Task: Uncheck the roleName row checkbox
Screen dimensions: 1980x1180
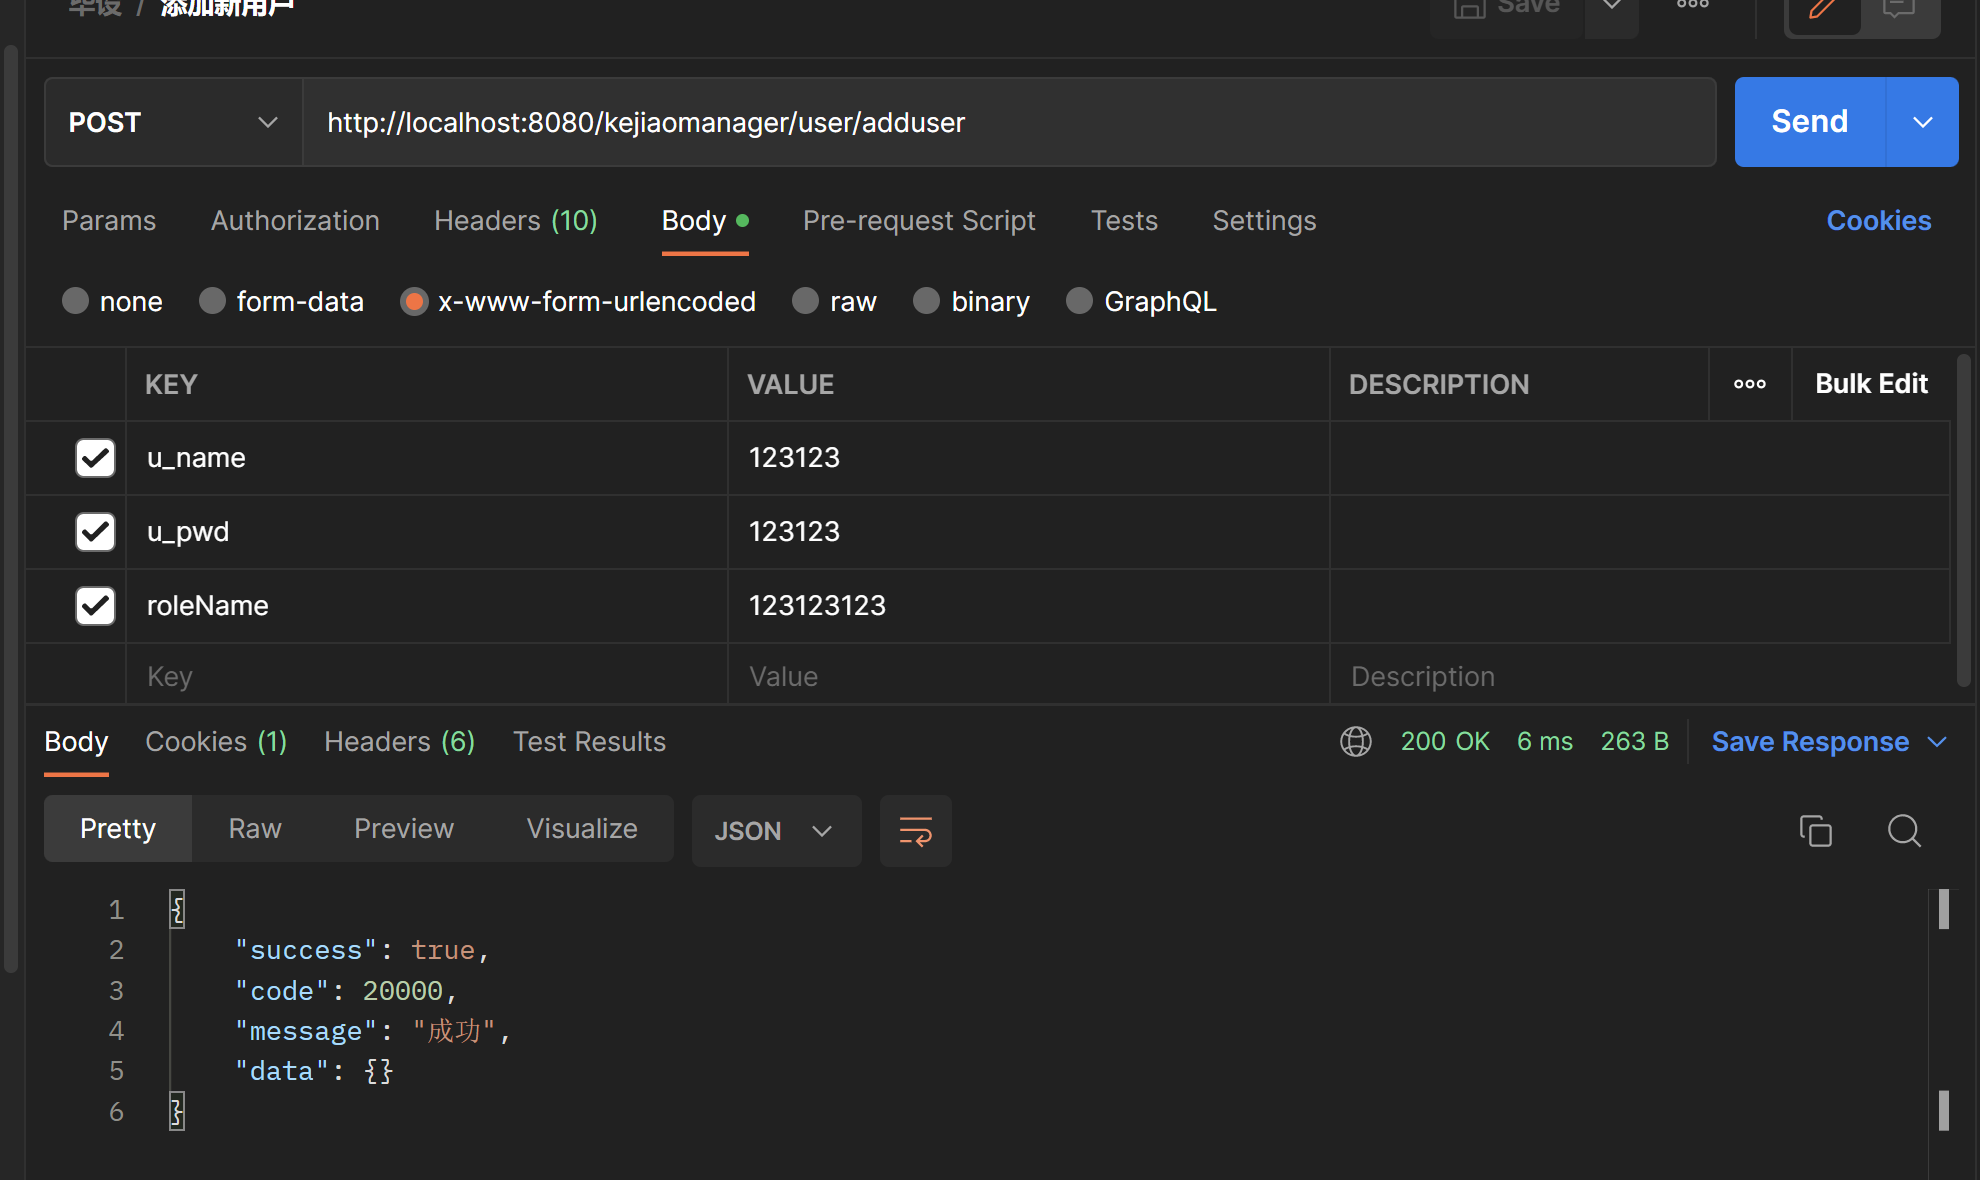Action: tap(95, 606)
